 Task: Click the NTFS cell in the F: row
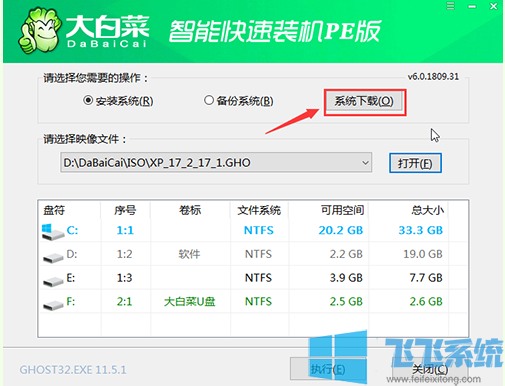258,301
